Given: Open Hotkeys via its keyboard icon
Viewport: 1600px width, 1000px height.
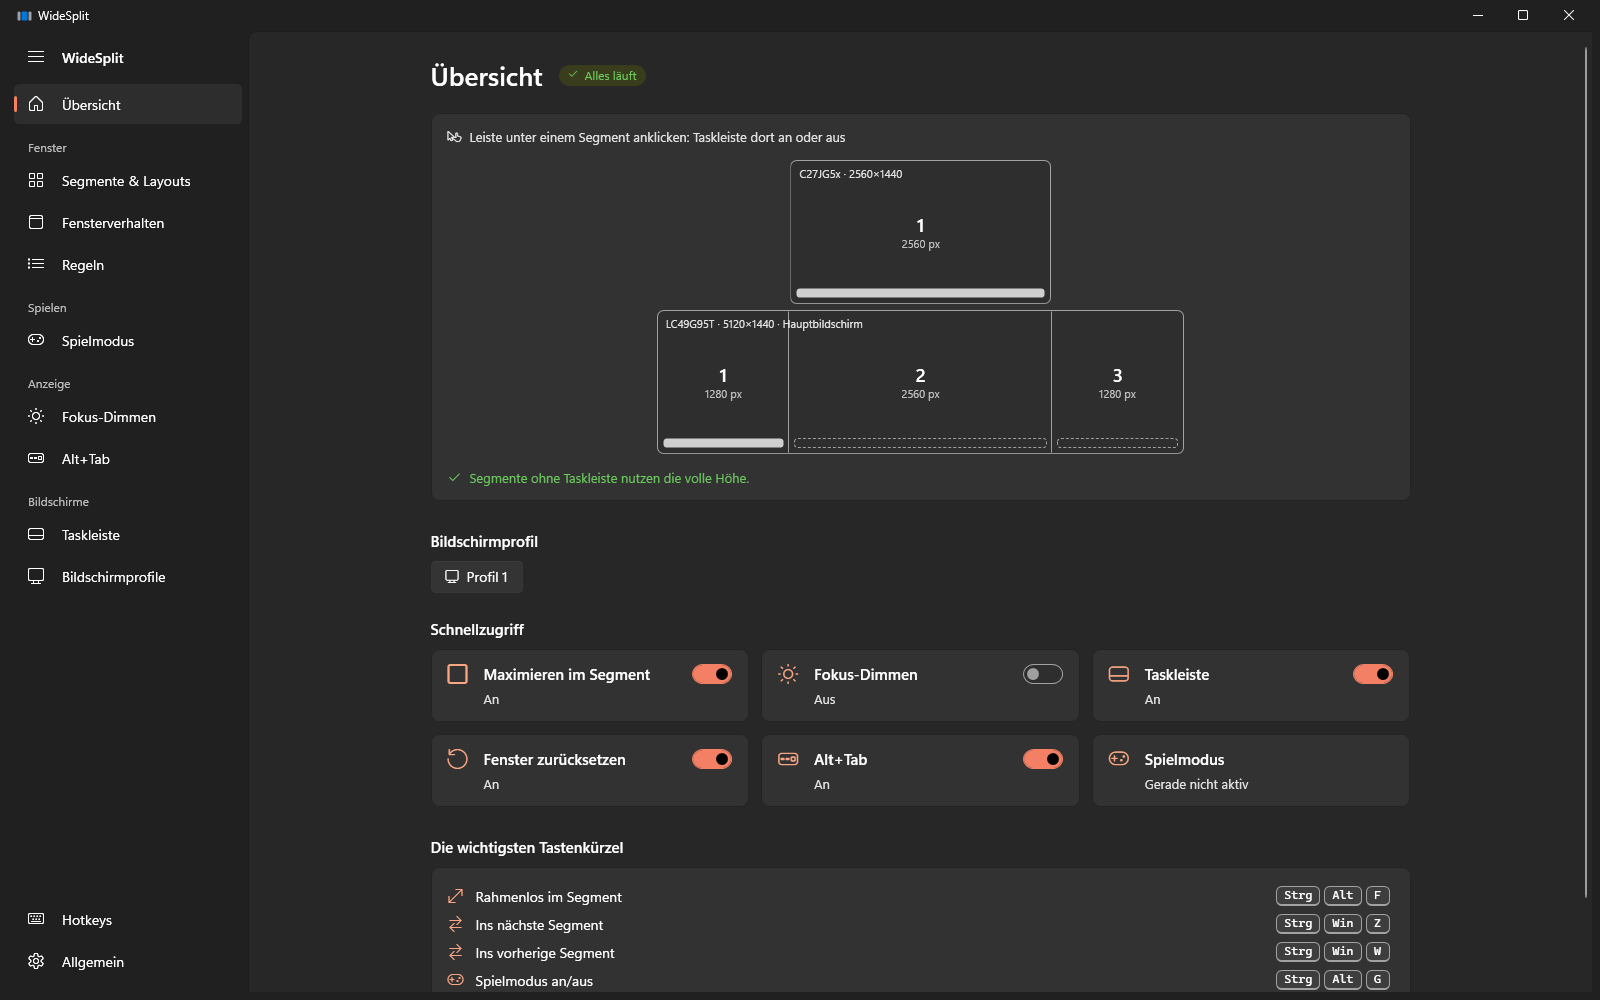Looking at the screenshot, I should click(x=36, y=919).
